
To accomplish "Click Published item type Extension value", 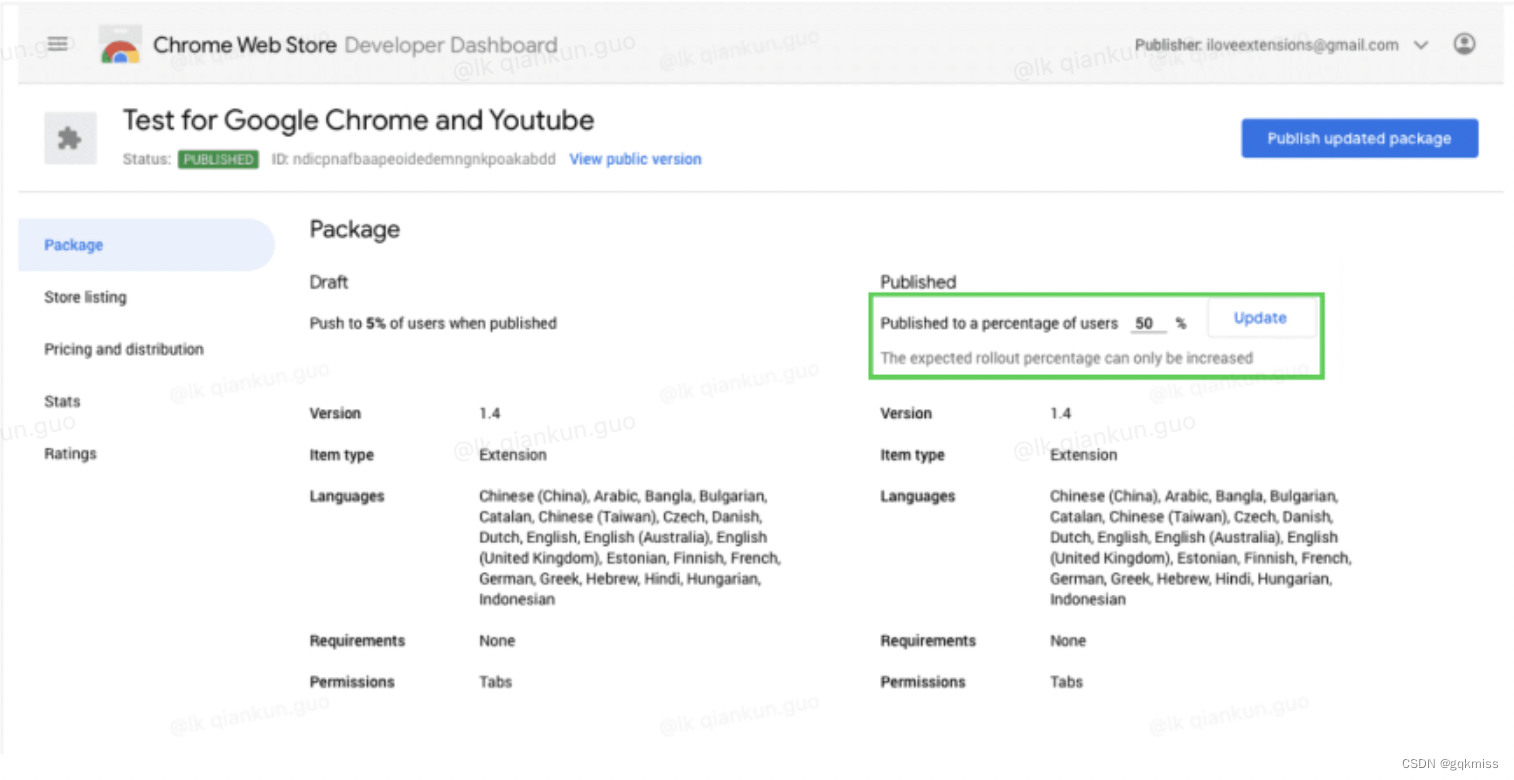I will pos(1084,455).
